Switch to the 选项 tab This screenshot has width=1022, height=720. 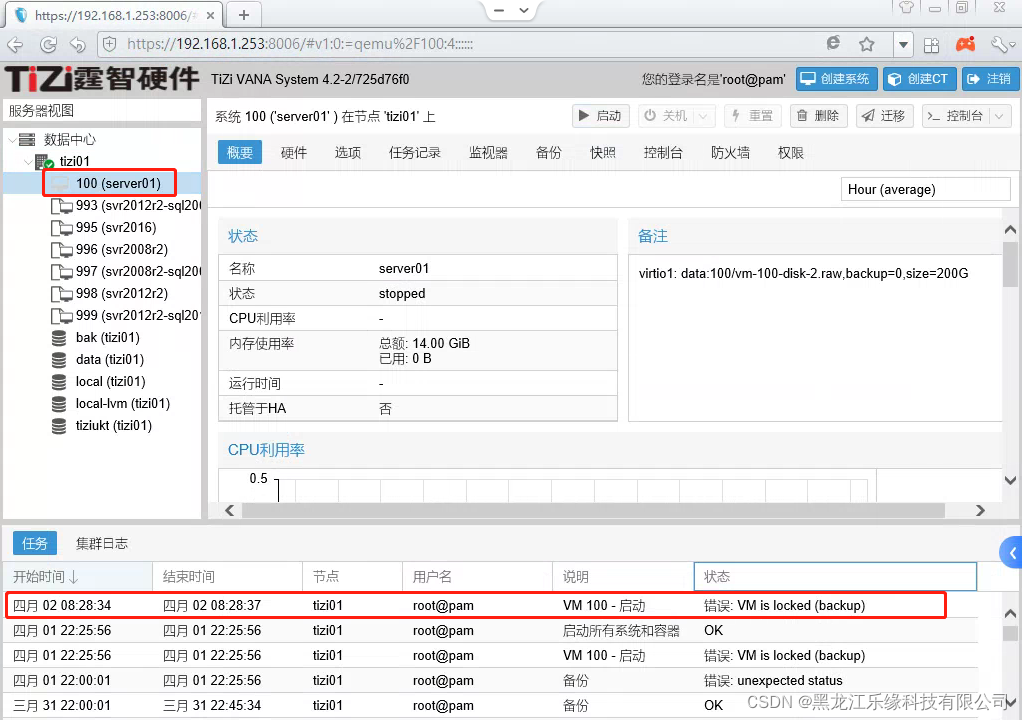tap(347, 152)
